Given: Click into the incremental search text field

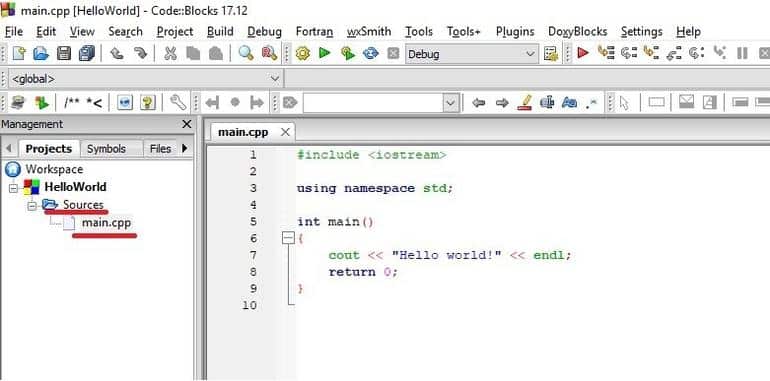Looking at the screenshot, I should click(x=373, y=103).
